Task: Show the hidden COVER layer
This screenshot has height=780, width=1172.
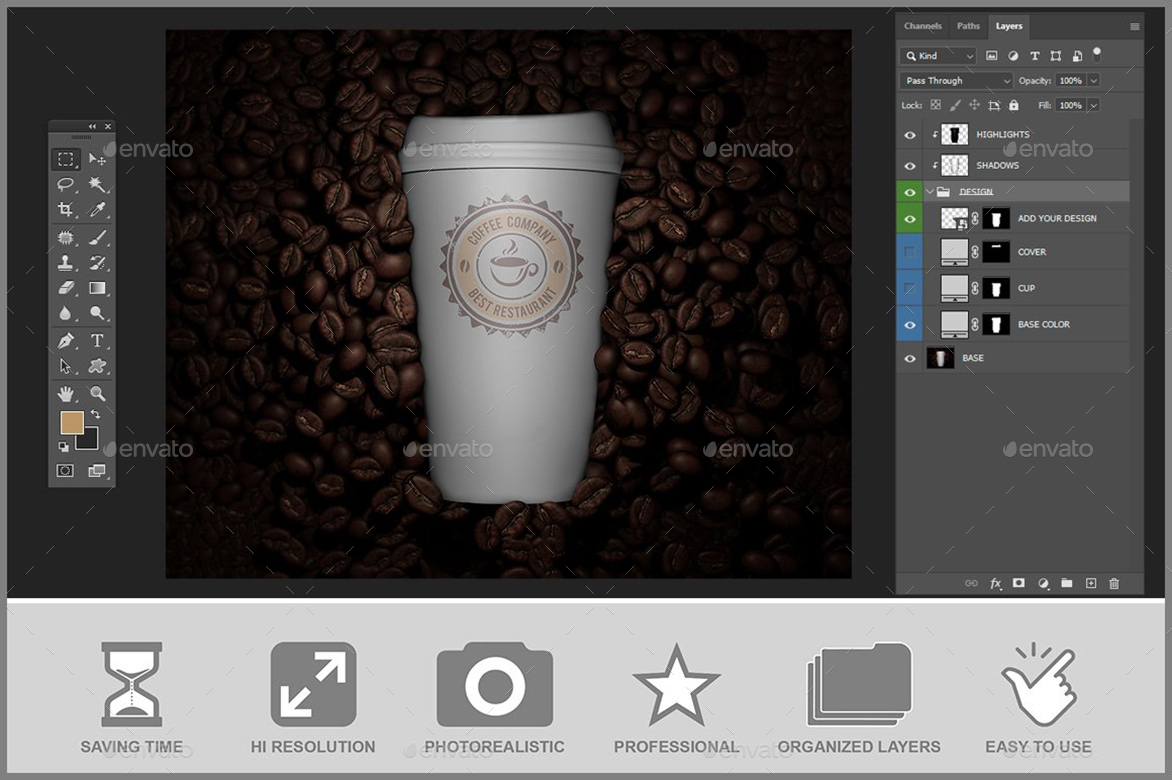Action: (910, 253)
